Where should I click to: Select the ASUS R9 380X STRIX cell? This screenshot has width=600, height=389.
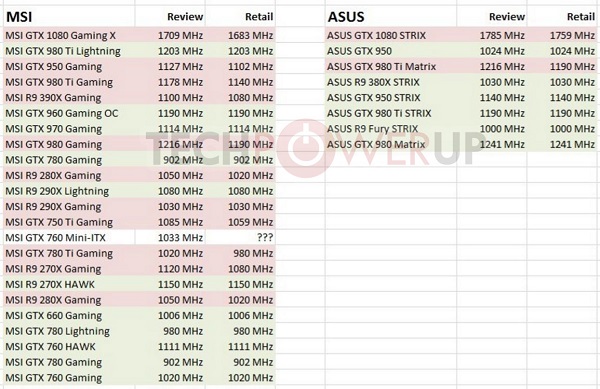(391, 82)
